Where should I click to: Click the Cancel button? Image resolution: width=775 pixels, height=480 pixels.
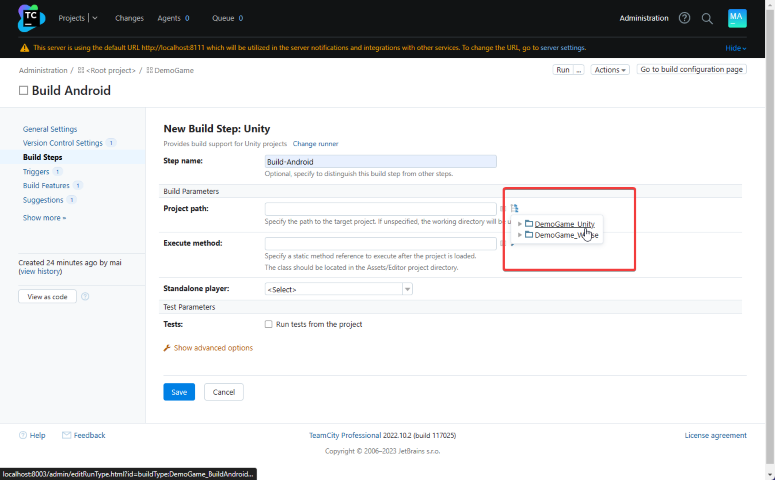tap(223, 392)
